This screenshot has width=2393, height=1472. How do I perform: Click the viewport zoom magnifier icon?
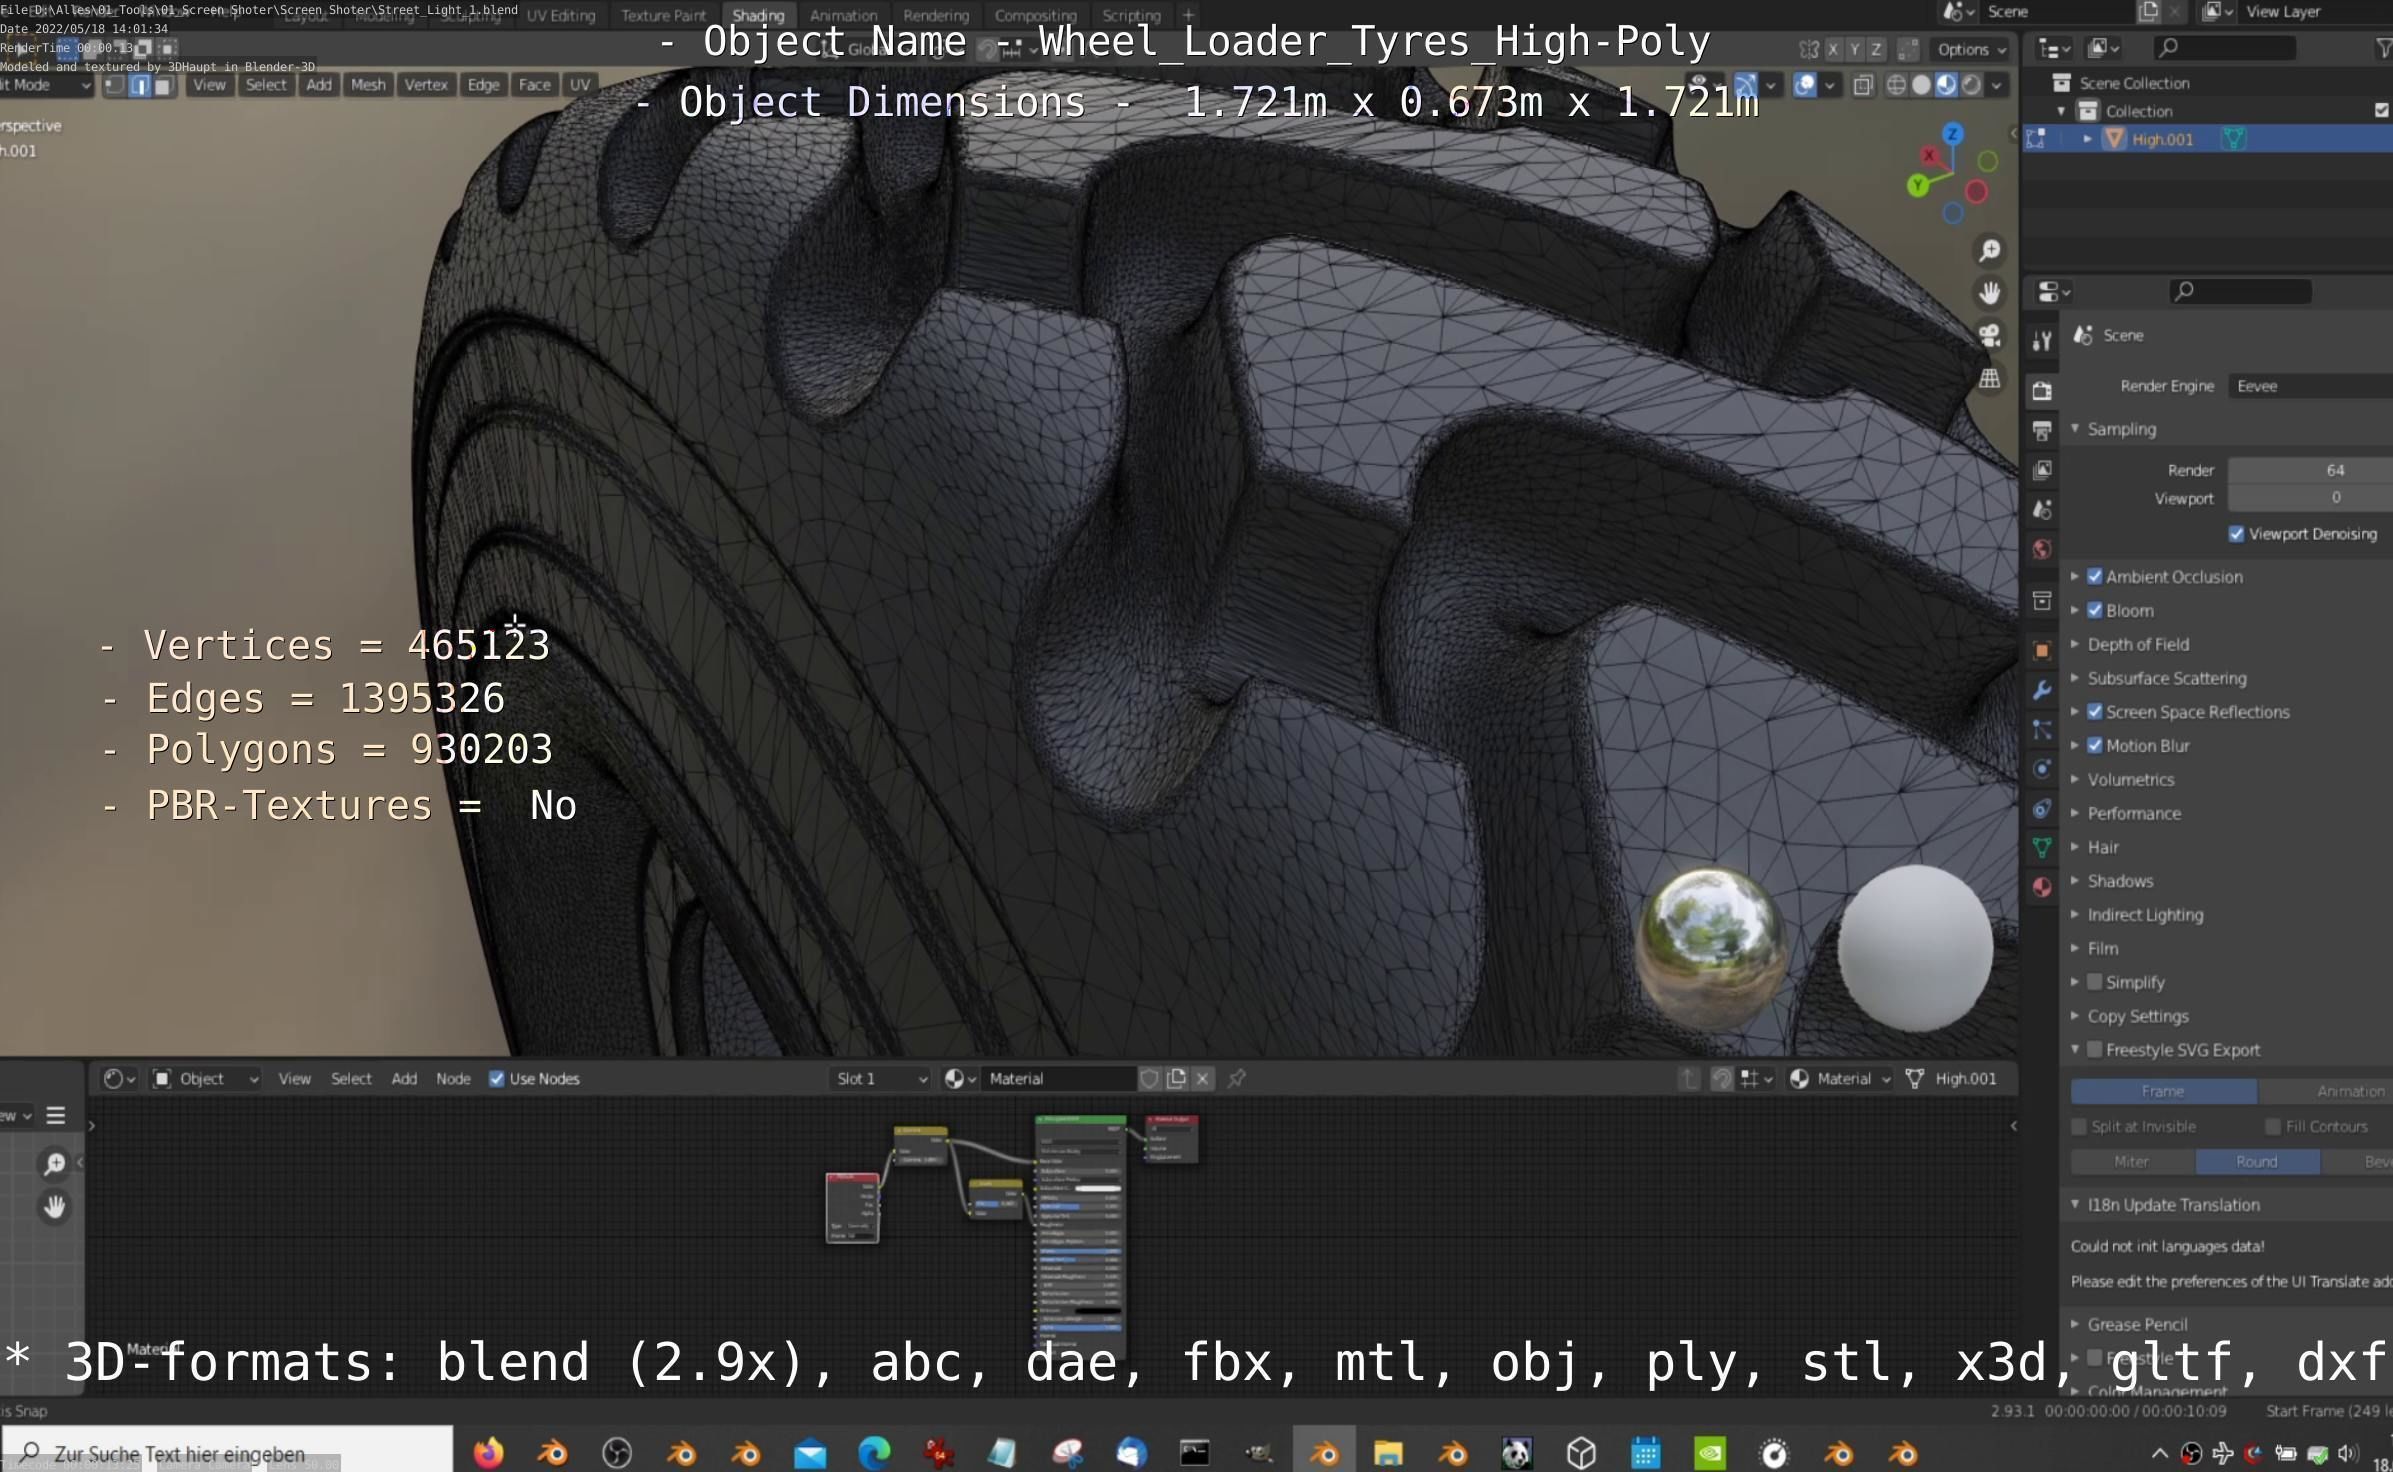pos(1990,250)
